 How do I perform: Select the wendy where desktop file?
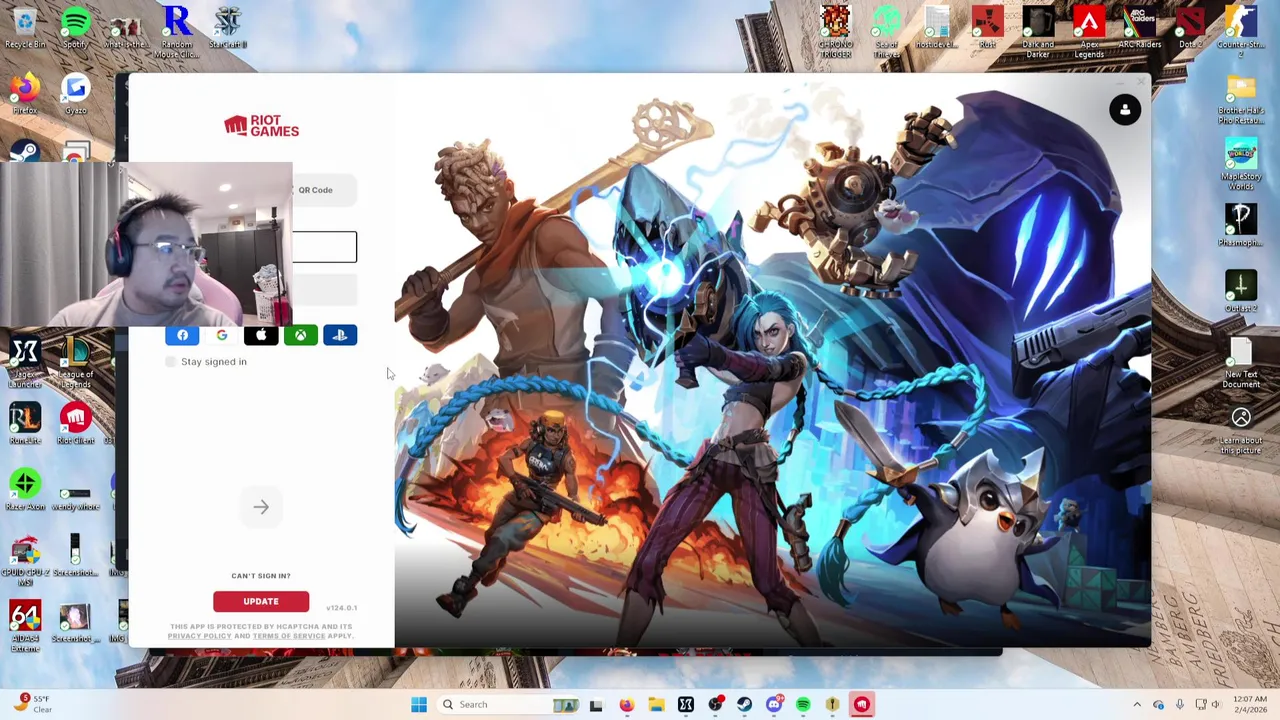[75, 496]
